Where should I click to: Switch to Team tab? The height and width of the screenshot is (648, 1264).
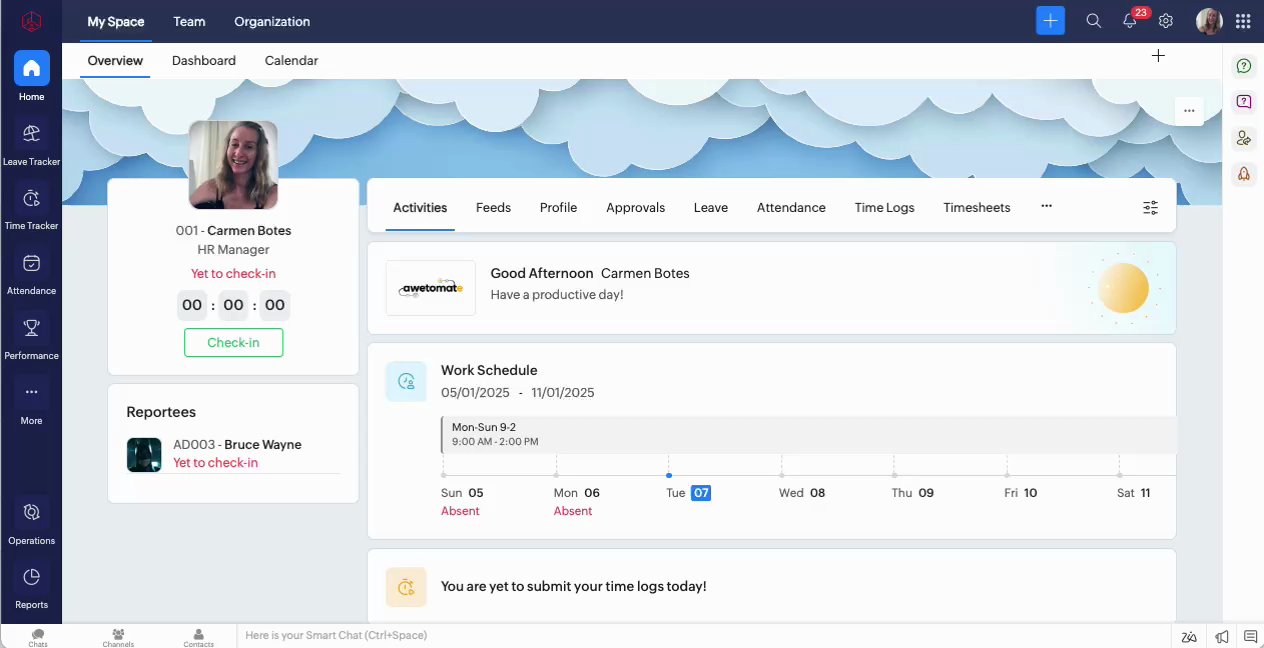click(x=189, y=21)
